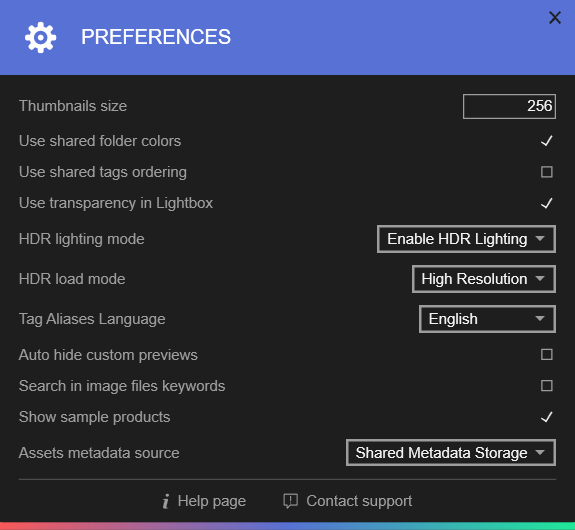This screenshot has height=530, width=575.
Task: Open the Enable HDR Lighting dropdown
Action: [466, 239]
